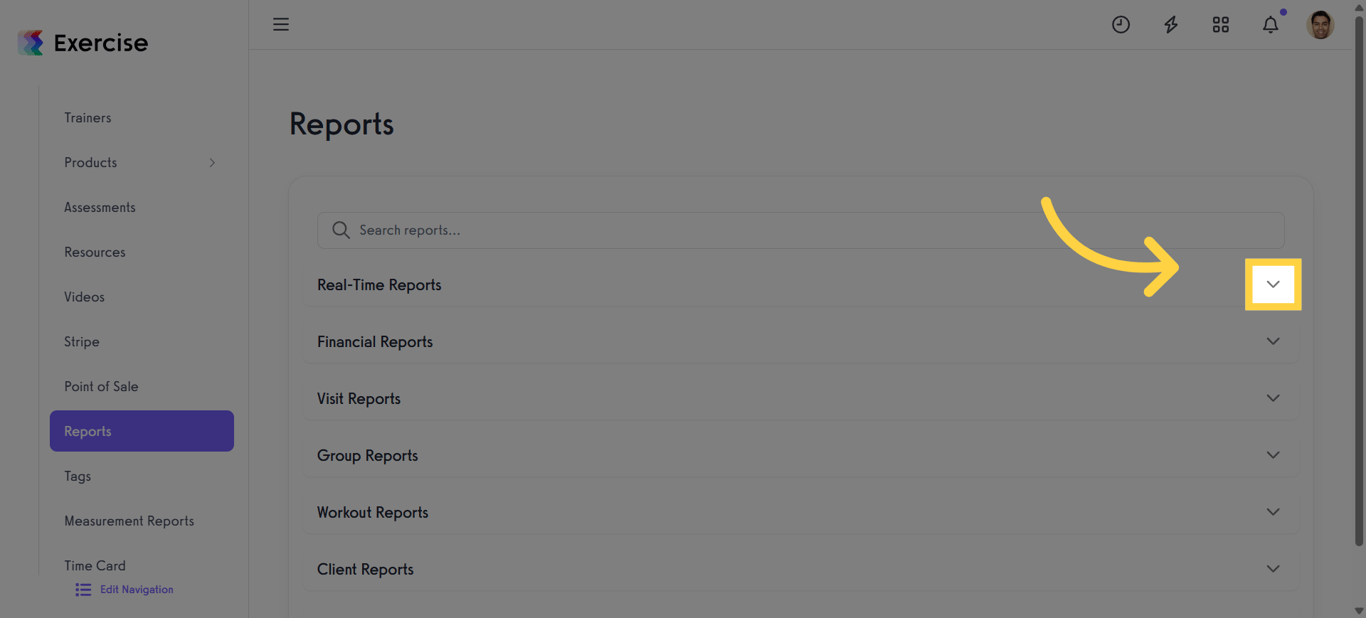Expand the Visit Reports chevron
This screenshot has width=1366, height=618.
click(x=1272, y=398)
